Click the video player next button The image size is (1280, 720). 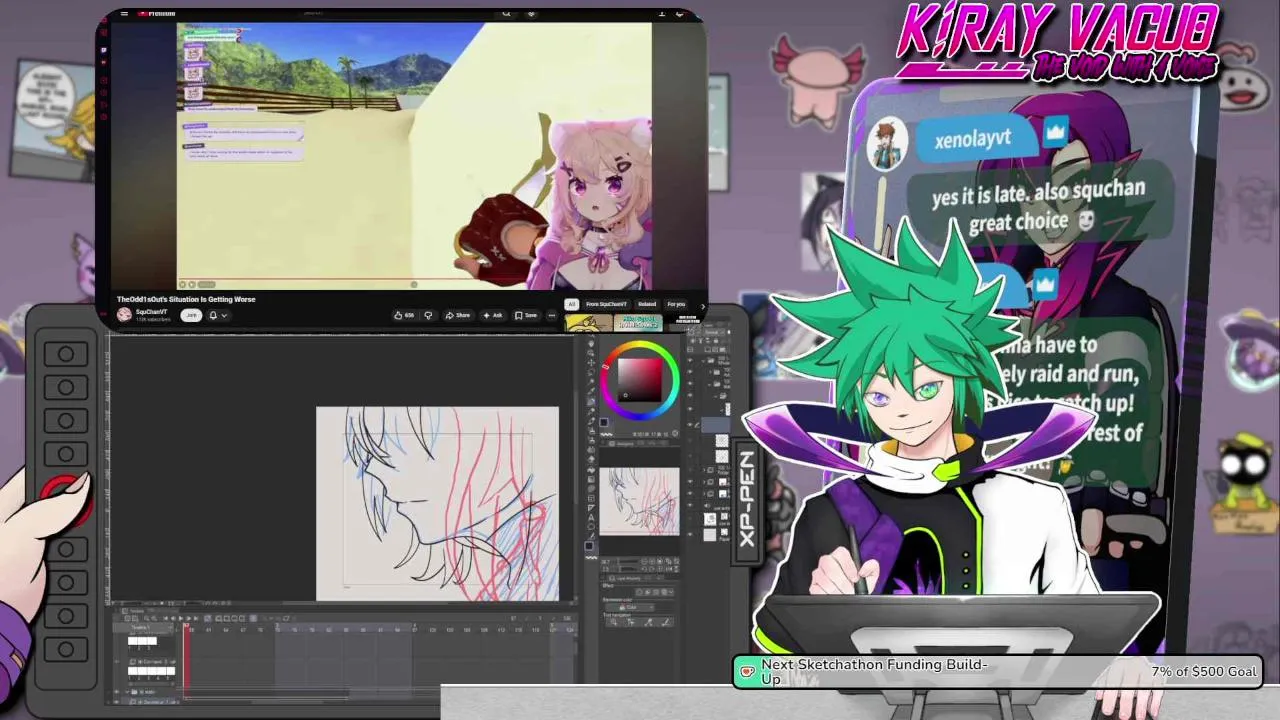192,285
